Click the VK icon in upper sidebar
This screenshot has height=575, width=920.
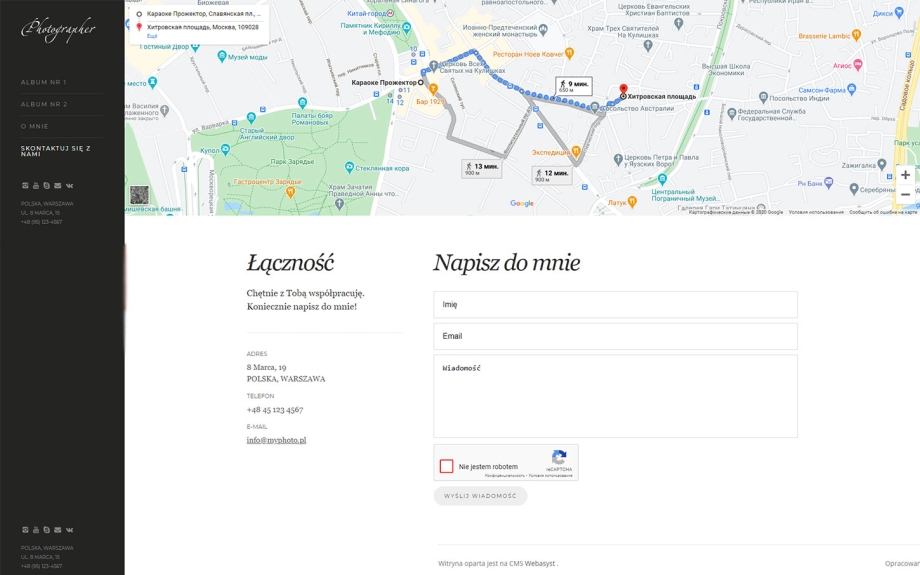[69, 186]
